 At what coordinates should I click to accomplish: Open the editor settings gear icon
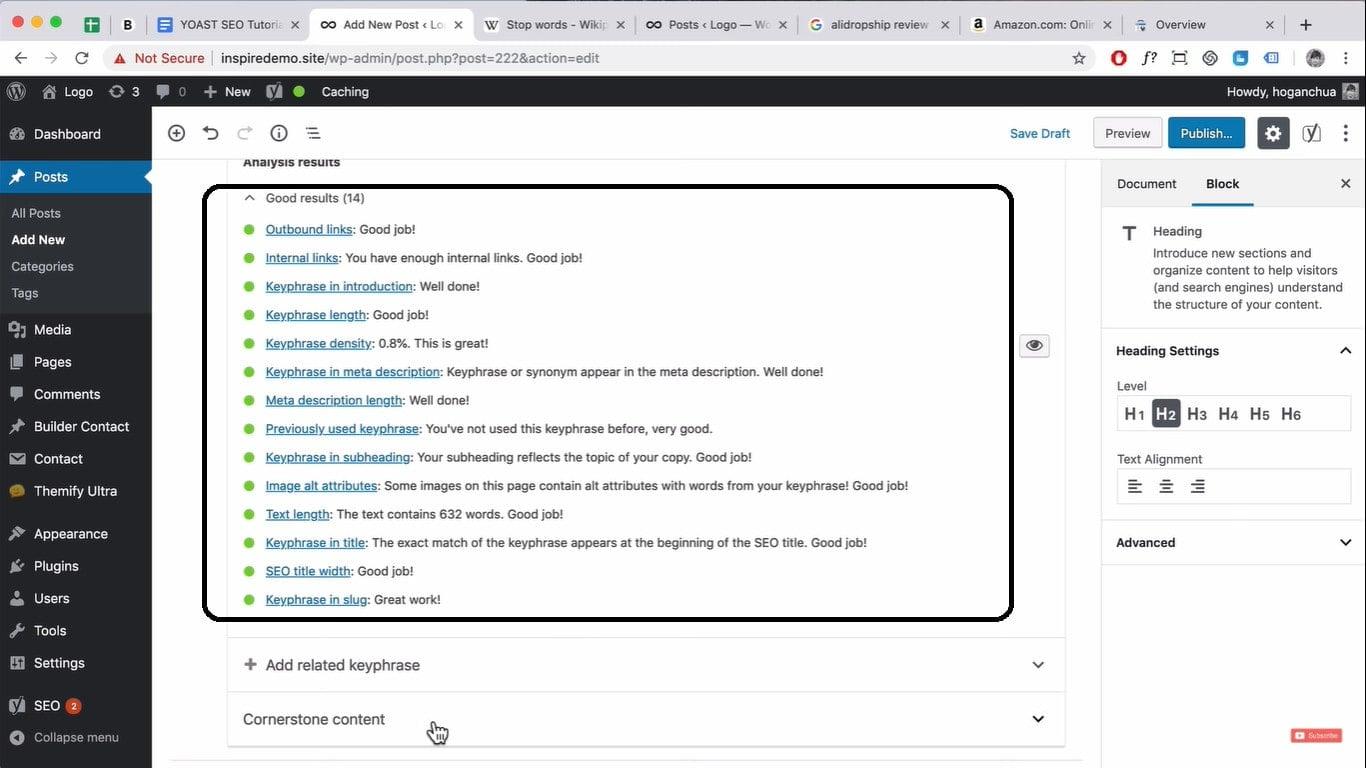tap(1272, 132)
